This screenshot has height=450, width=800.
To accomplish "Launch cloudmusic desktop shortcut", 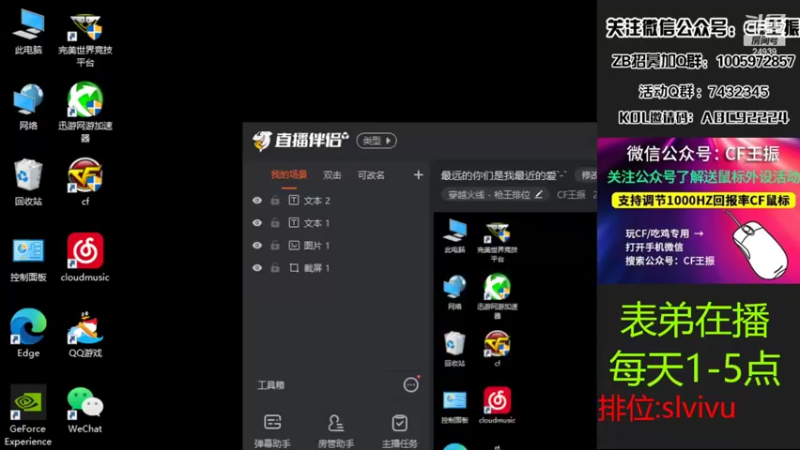I will [x=85, y=257].
